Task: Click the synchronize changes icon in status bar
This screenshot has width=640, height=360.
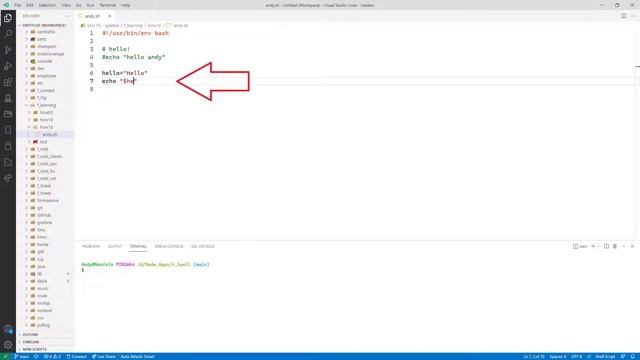Action: 36,357
